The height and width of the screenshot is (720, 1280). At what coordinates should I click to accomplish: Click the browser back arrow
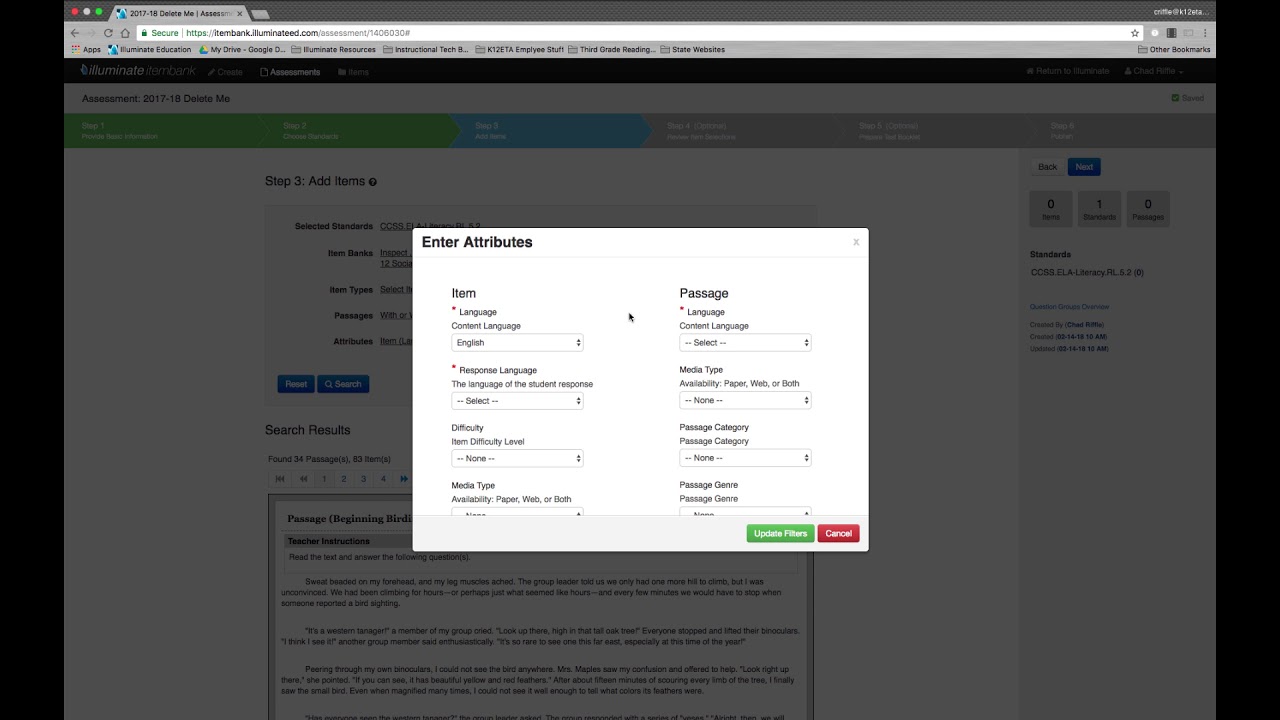(75, 33)
